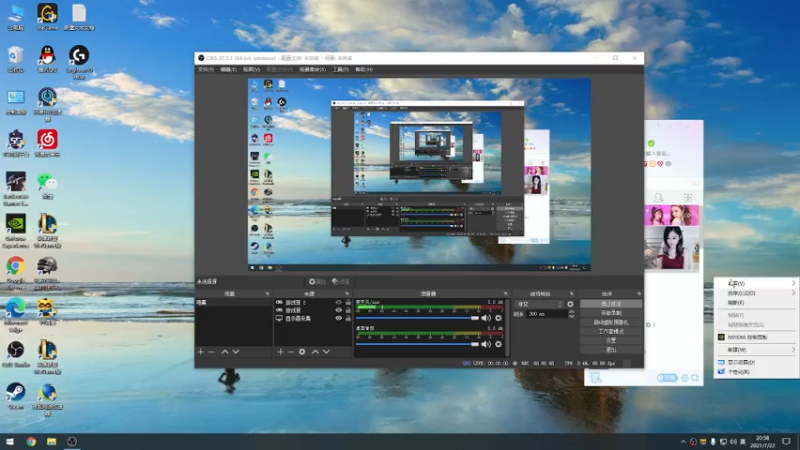800x450 pixels.
Task: Open Google Chrome desktop shortcut
Action: (x=16, y=271)
